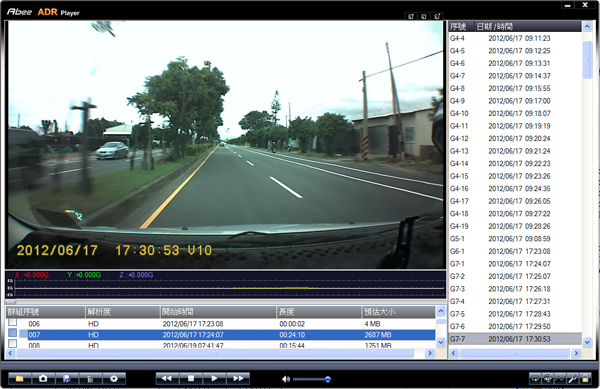600x389 pixels.
Task: Select file G4-15 at 09:23:26
Action: [515, 176]
